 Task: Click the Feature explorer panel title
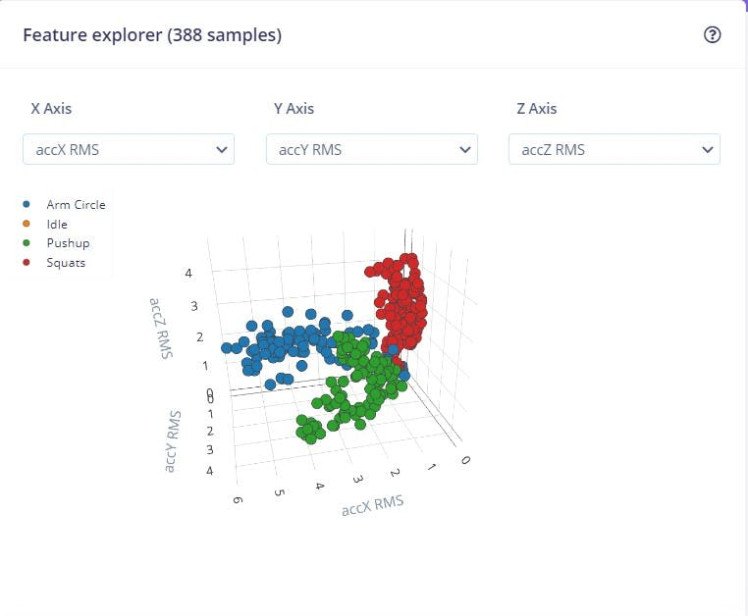coord(152,35)
